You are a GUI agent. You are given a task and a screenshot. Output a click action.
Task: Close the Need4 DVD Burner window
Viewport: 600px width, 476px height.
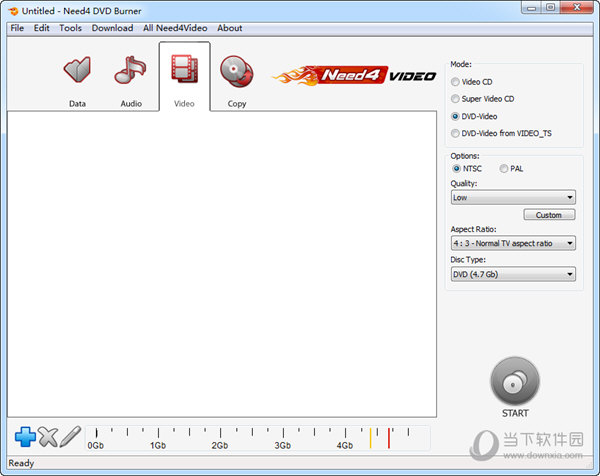point(577,8)
